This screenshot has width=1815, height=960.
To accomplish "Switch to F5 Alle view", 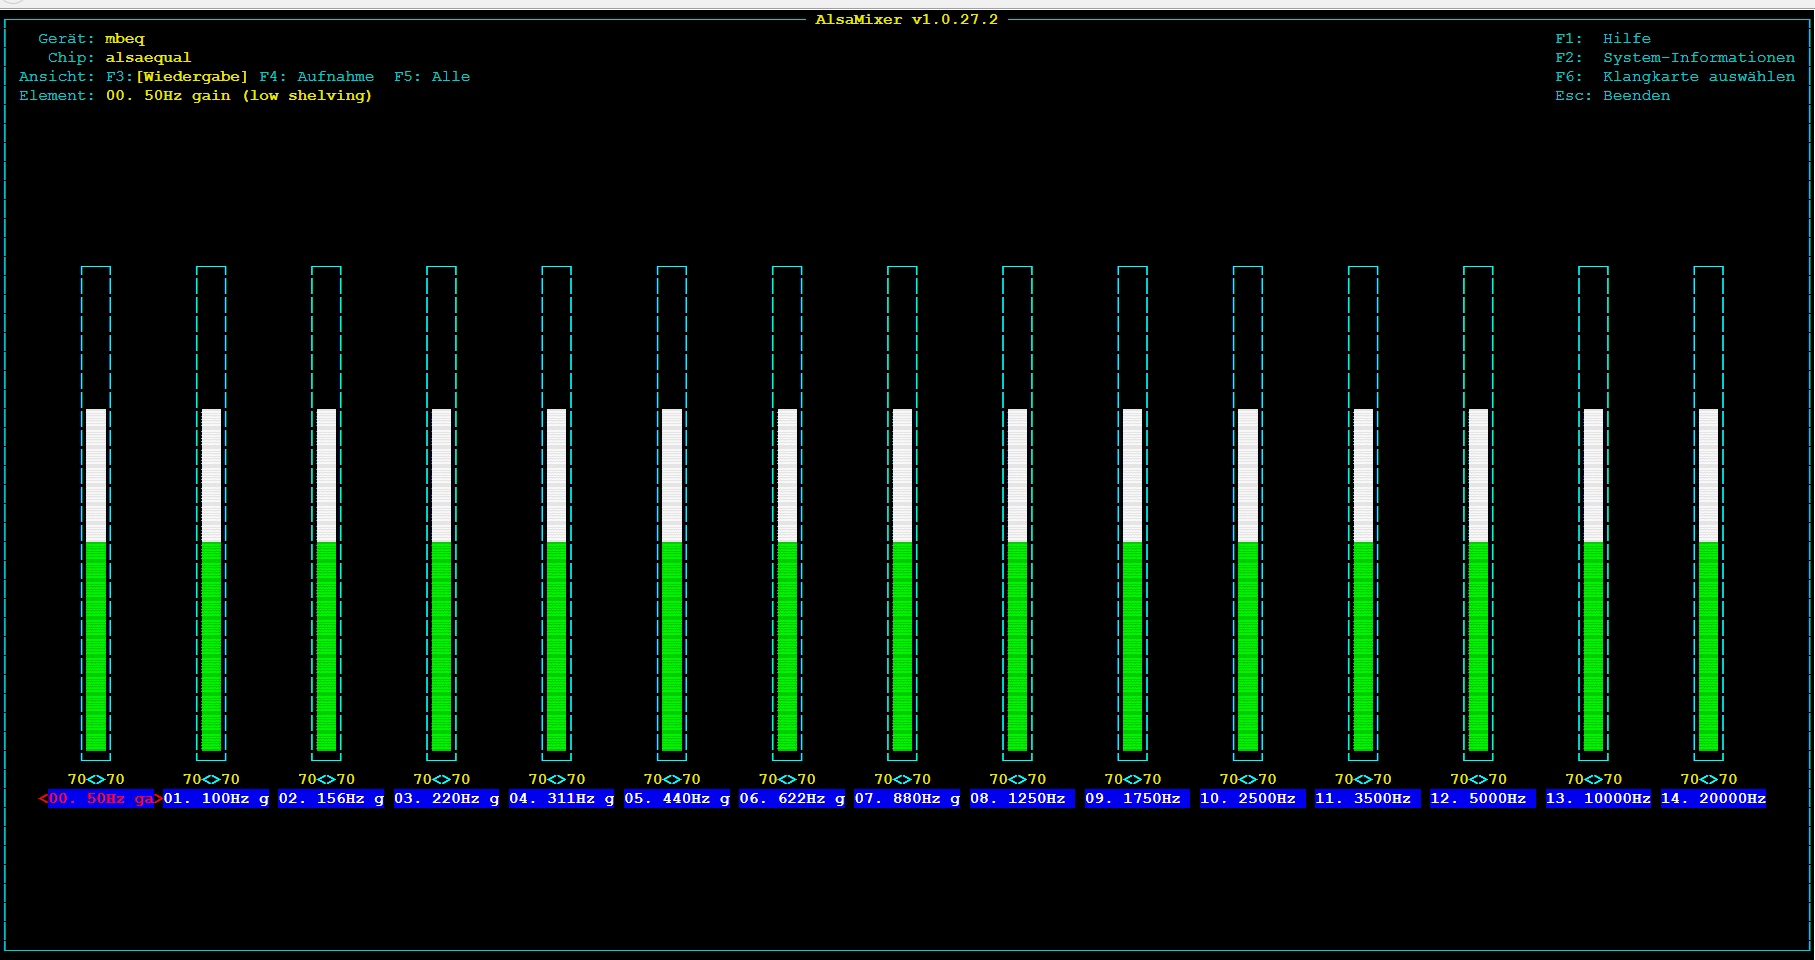I will [x=432, y=77].
